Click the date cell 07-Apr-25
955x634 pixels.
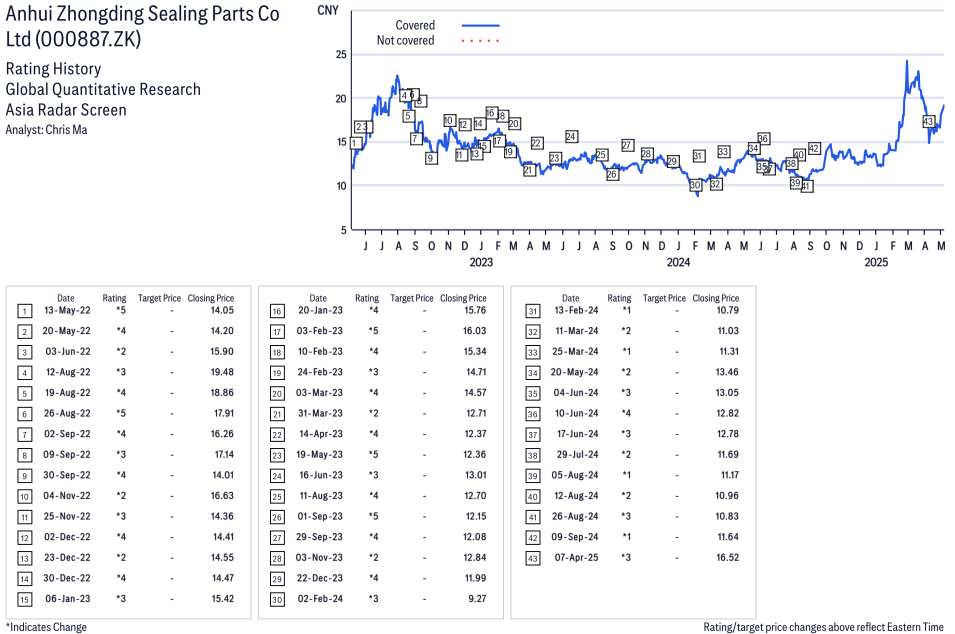576,558
